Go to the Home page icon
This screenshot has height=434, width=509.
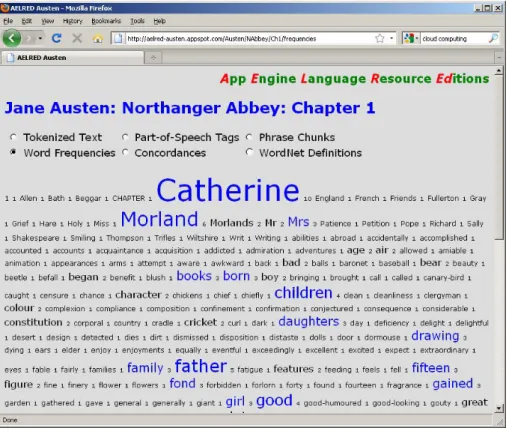98,39
